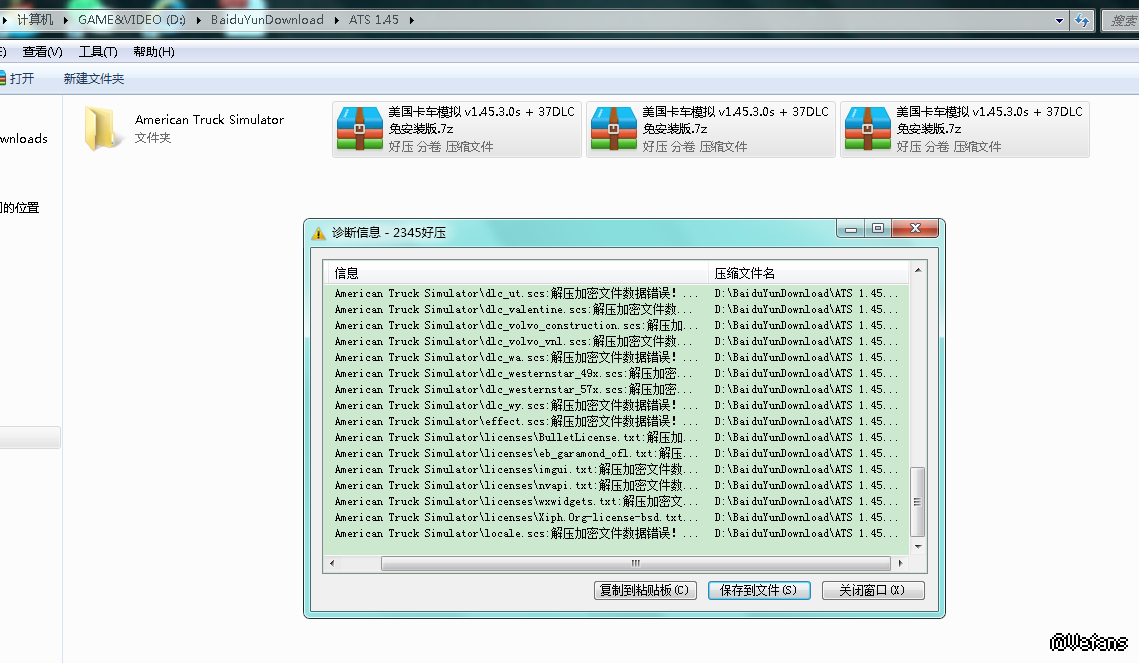The height and width of the screenshot is (663, 1139).
Task: Click the search box at top right
Action: coord(1121,20)
